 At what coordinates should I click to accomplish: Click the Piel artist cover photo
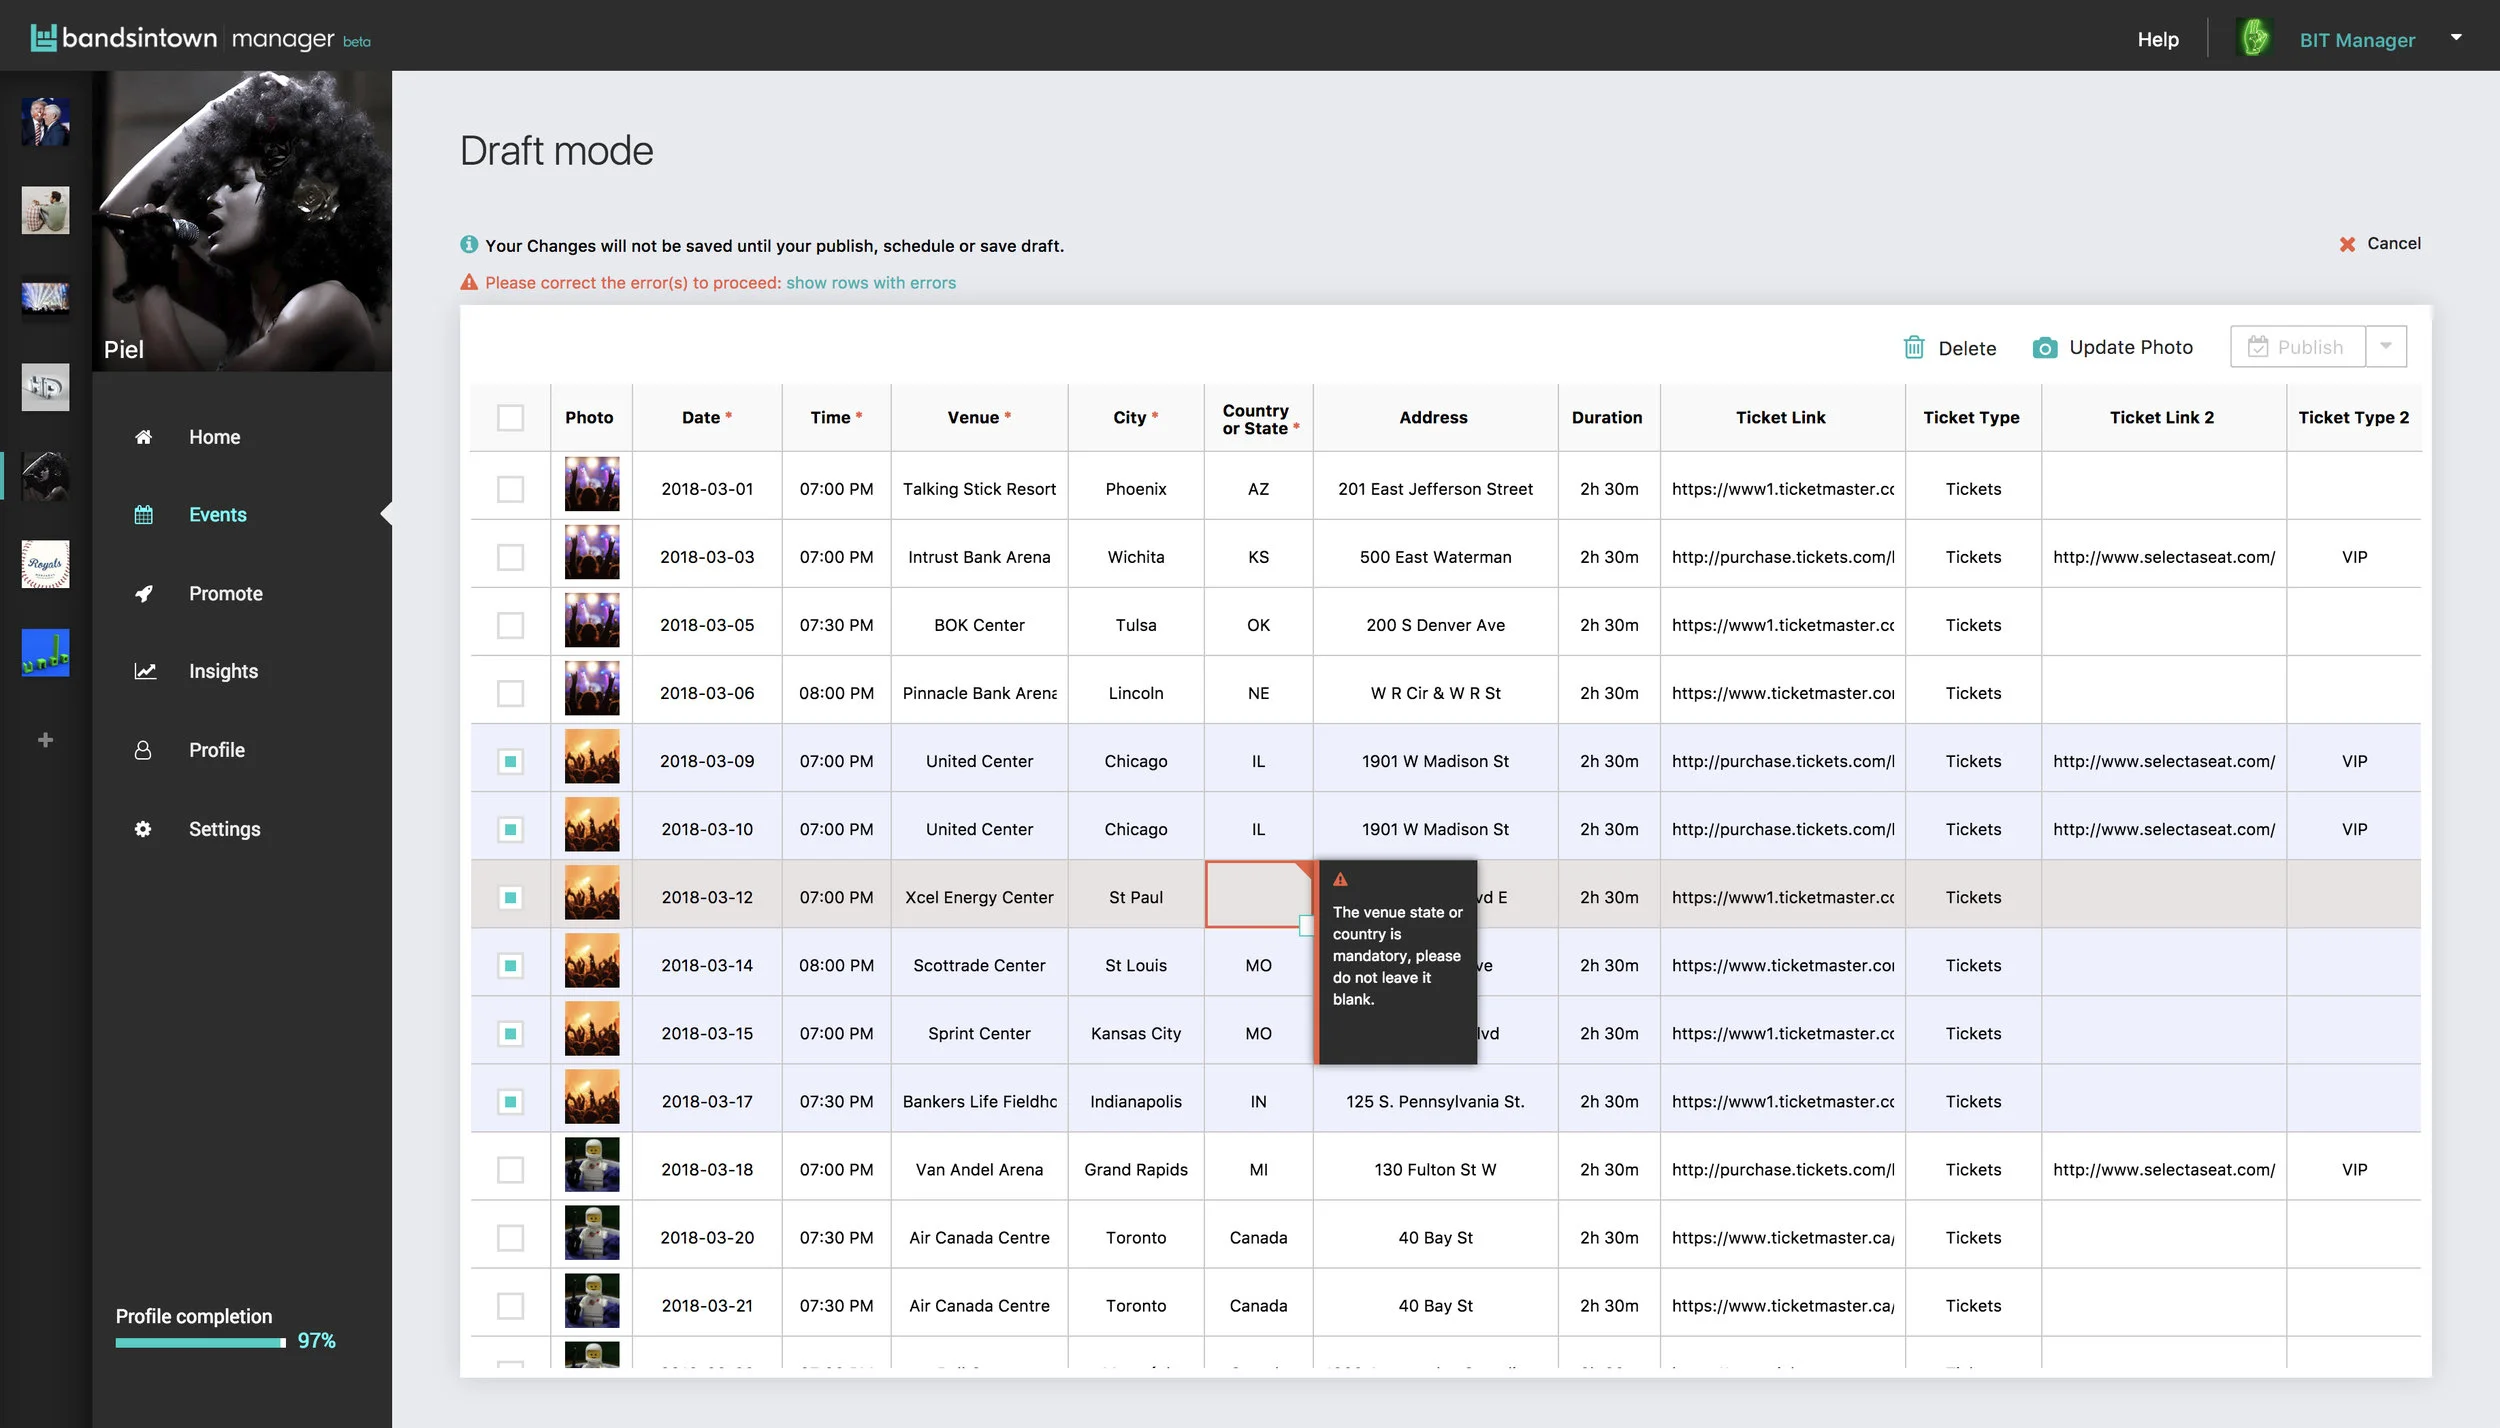[242, 221]
